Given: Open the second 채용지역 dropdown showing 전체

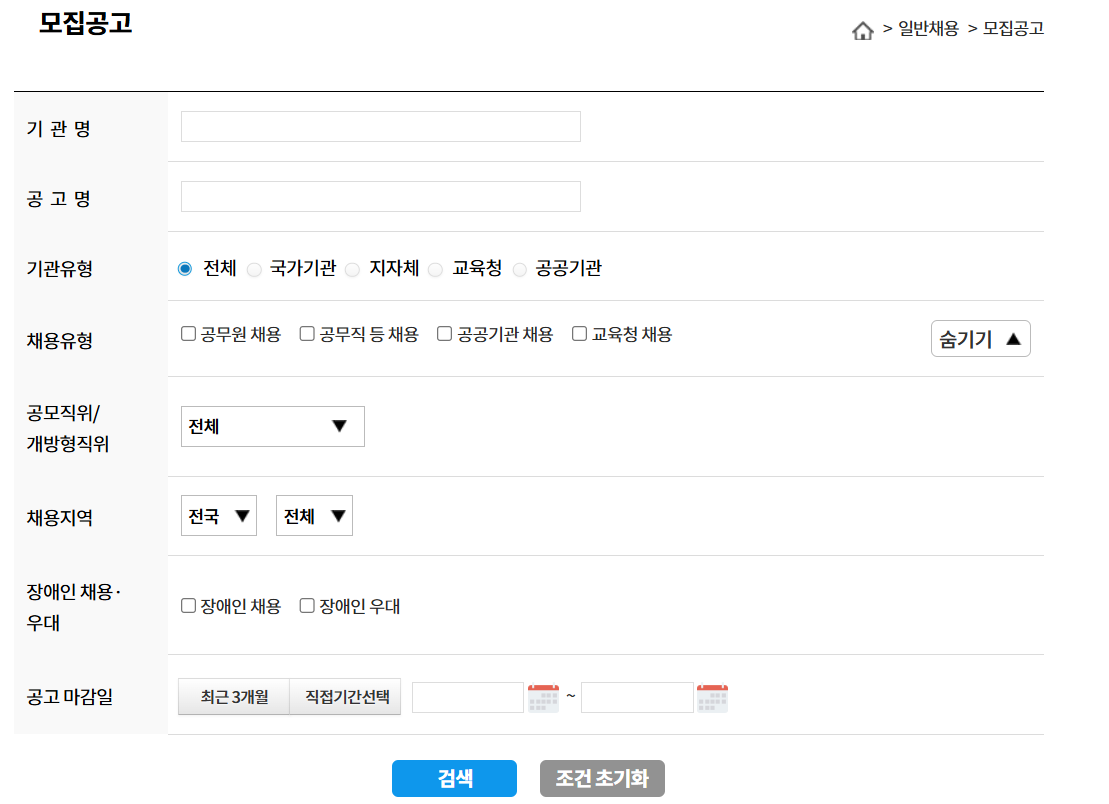Looking at the screenshot, I should point(313,515).
